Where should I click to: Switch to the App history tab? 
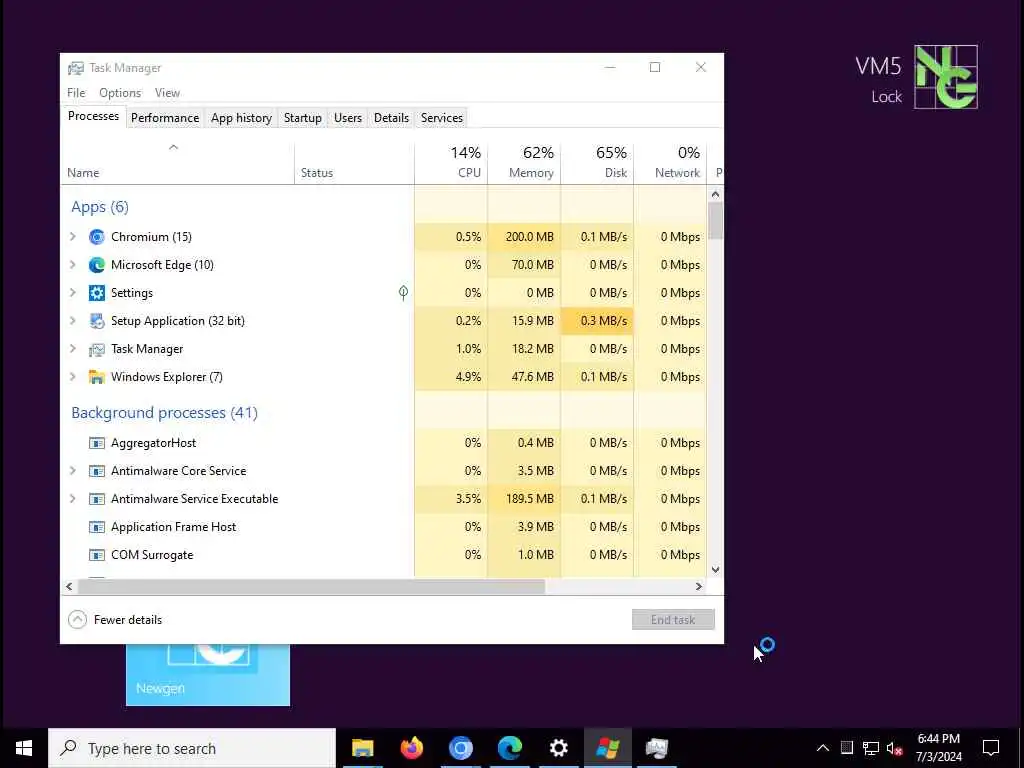pyautogui.click(x=241, y=118)
